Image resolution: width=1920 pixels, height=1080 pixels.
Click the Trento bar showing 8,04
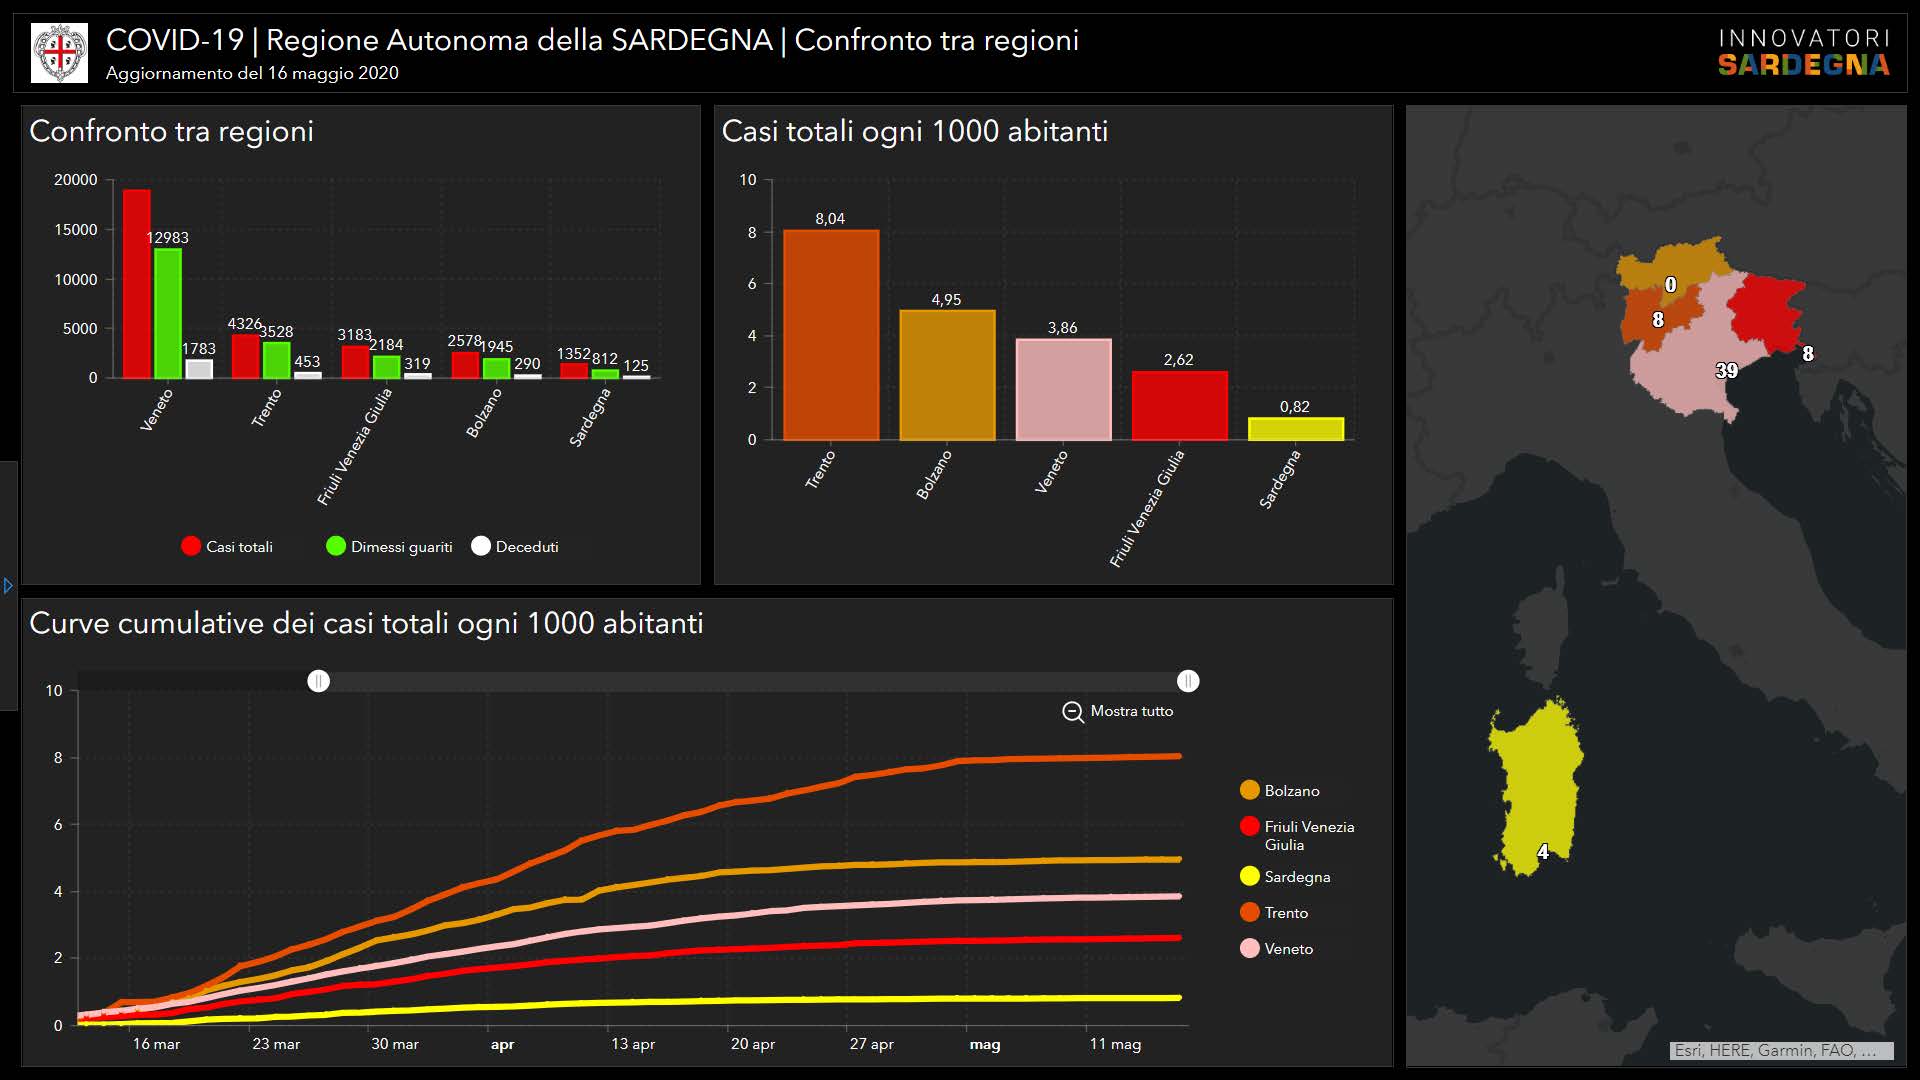(831, 335)
